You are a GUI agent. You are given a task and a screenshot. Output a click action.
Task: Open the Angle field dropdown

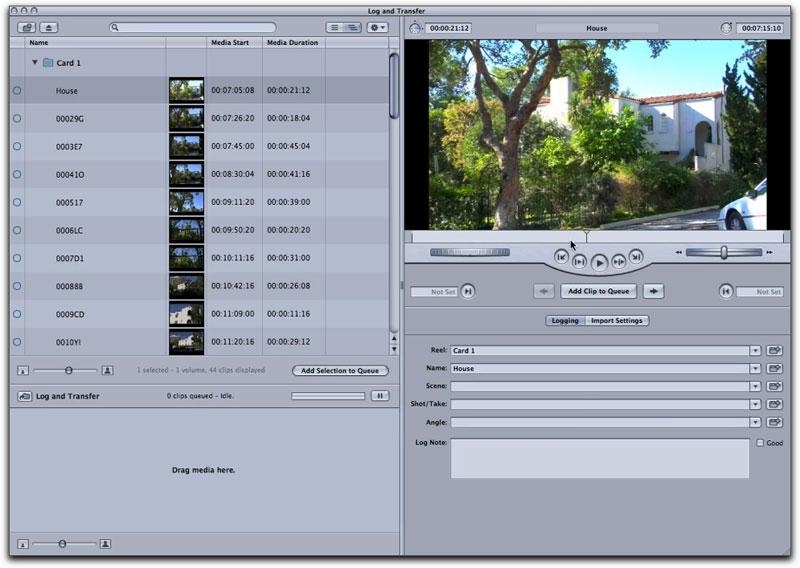coord(755,422)
